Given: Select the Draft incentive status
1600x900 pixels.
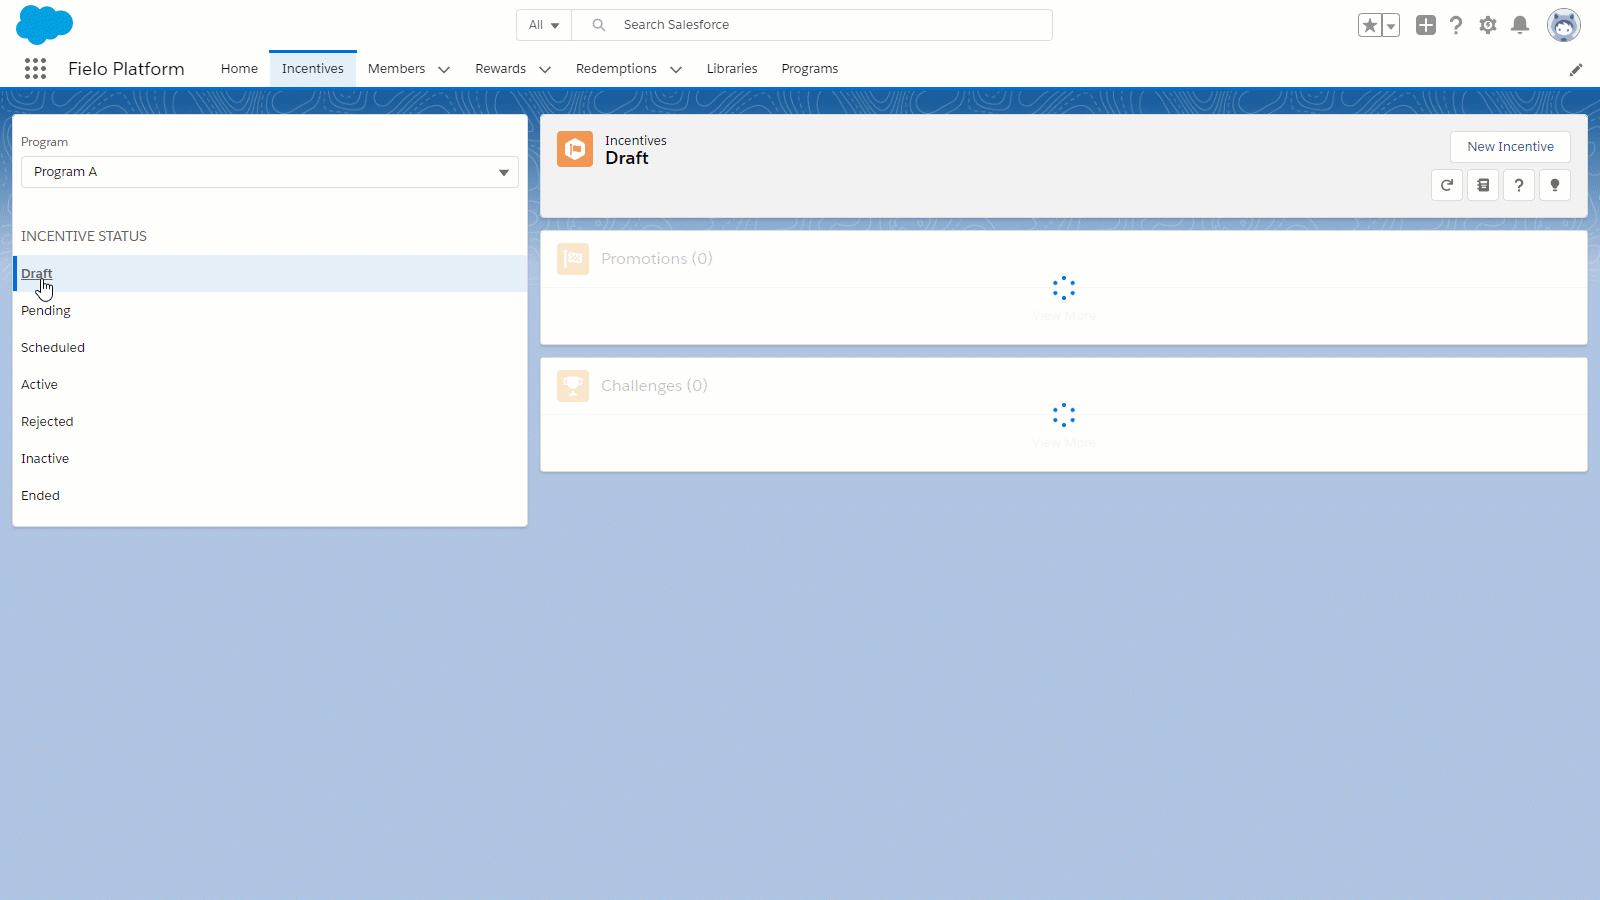Looking at the screenshot, I should [270, 274].
